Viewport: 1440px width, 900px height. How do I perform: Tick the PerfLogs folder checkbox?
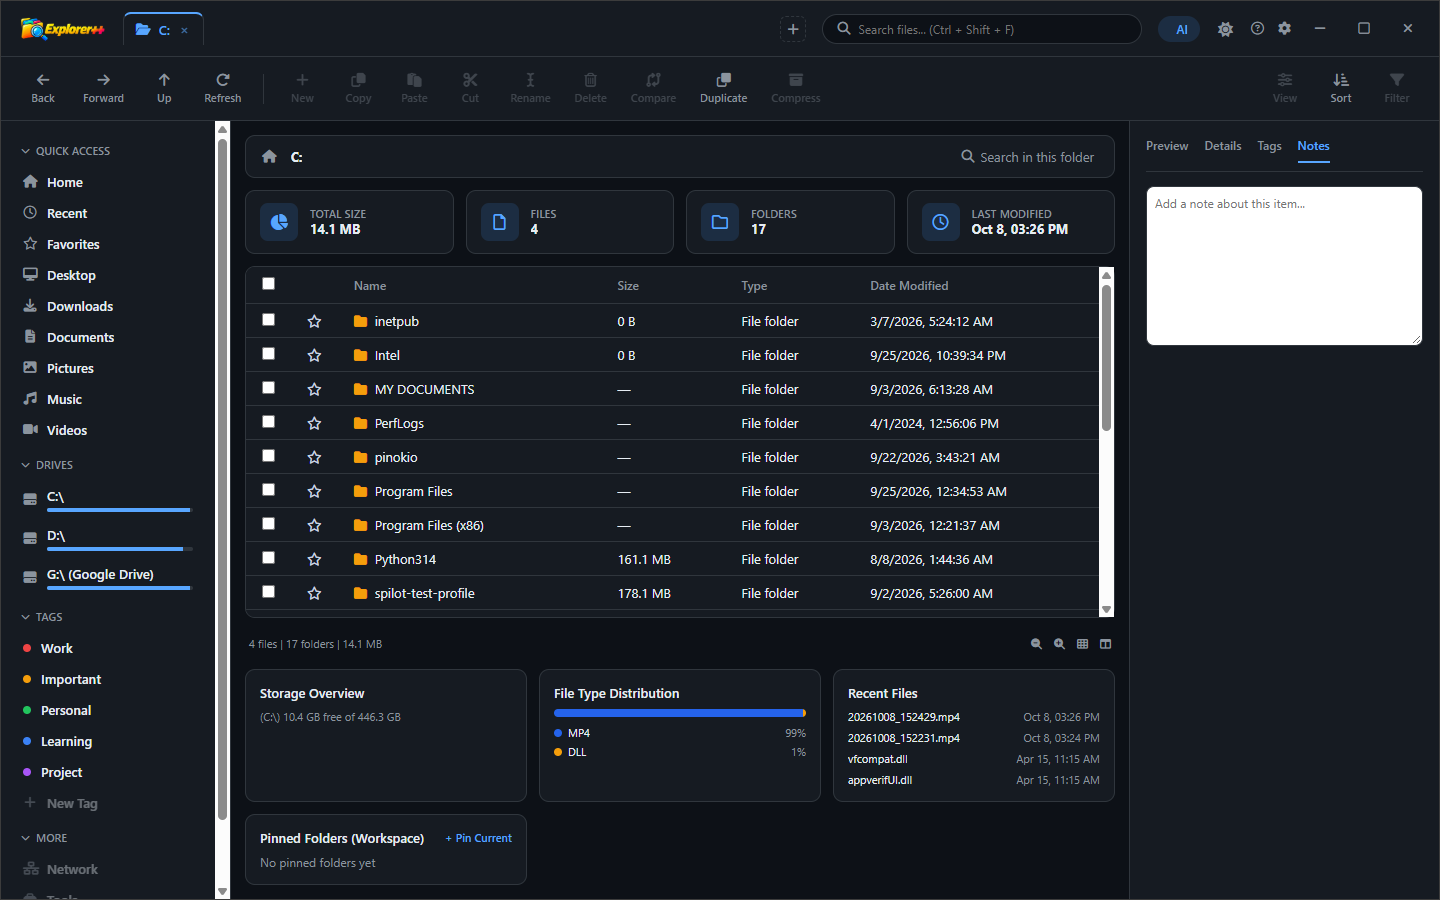tap(268, 422)
